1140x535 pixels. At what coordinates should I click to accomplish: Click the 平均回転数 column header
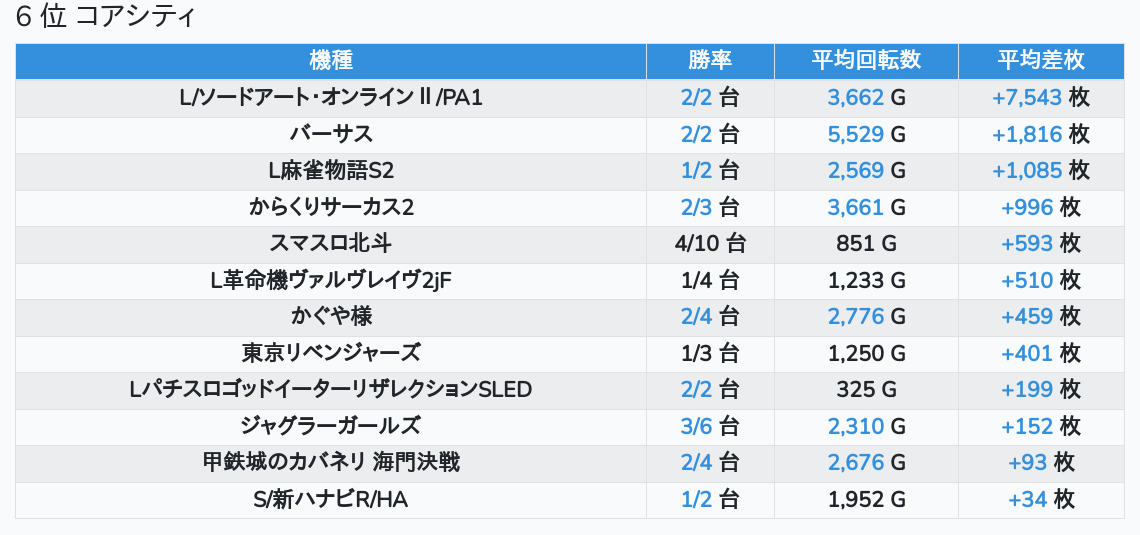(x=866, y=60)
